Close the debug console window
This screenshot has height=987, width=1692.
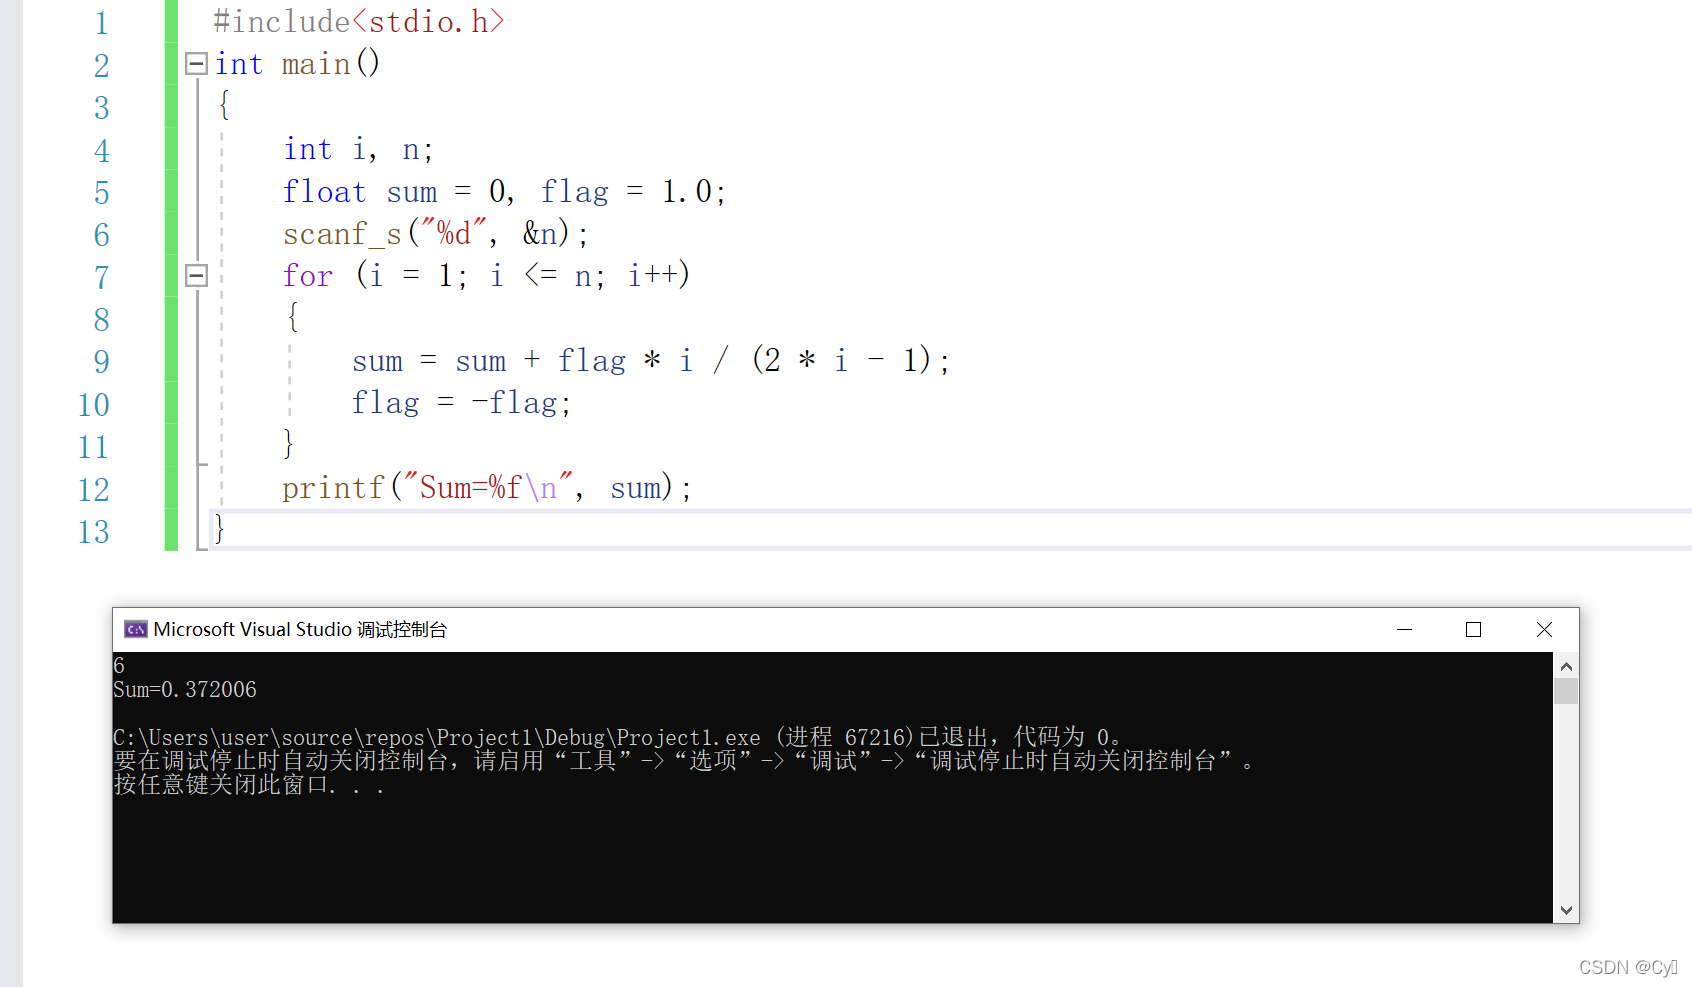(x=1544, y=629)
